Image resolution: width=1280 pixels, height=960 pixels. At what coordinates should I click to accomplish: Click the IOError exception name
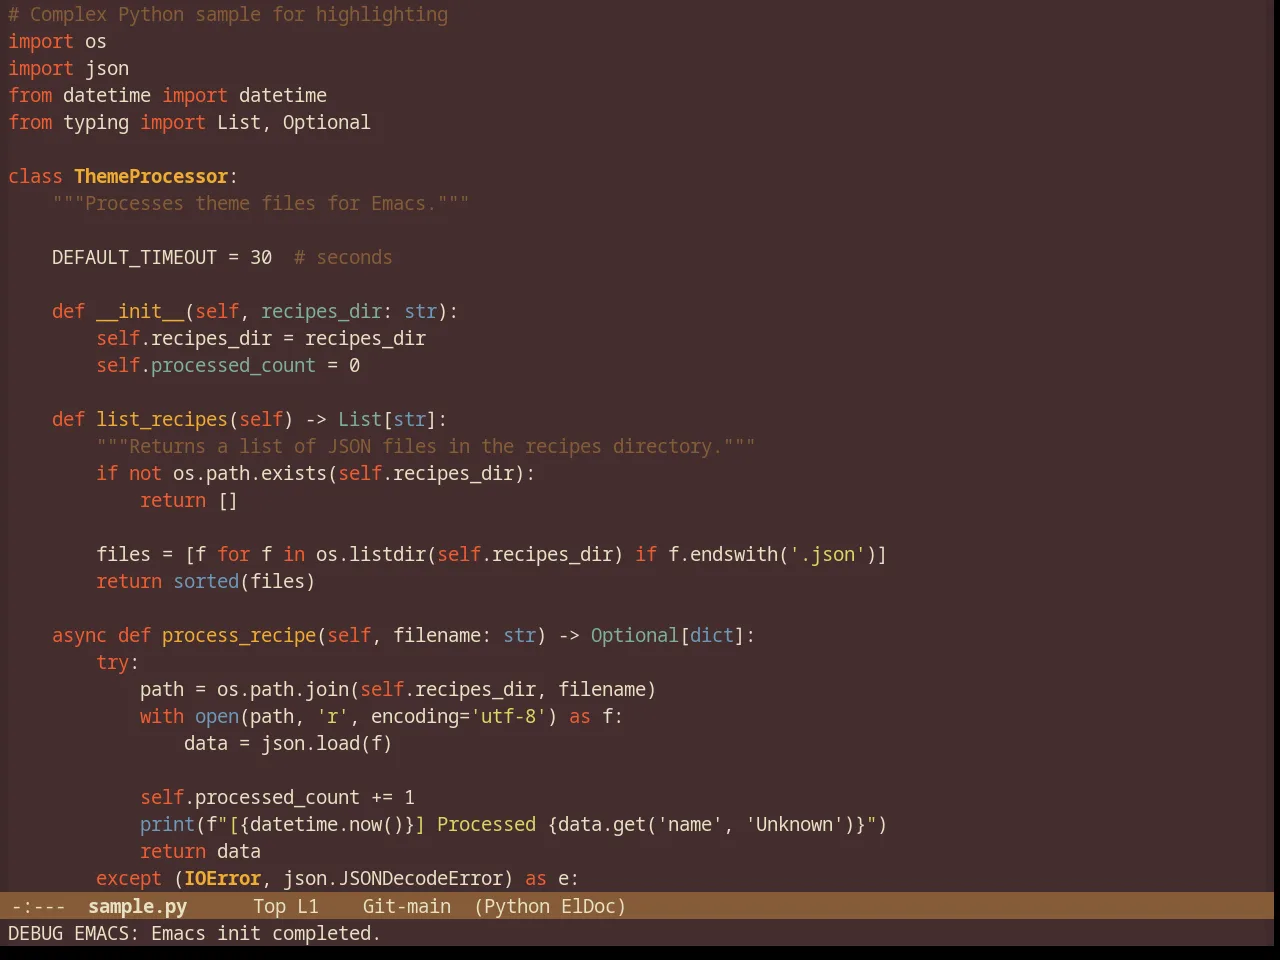(x=222, y=879)
